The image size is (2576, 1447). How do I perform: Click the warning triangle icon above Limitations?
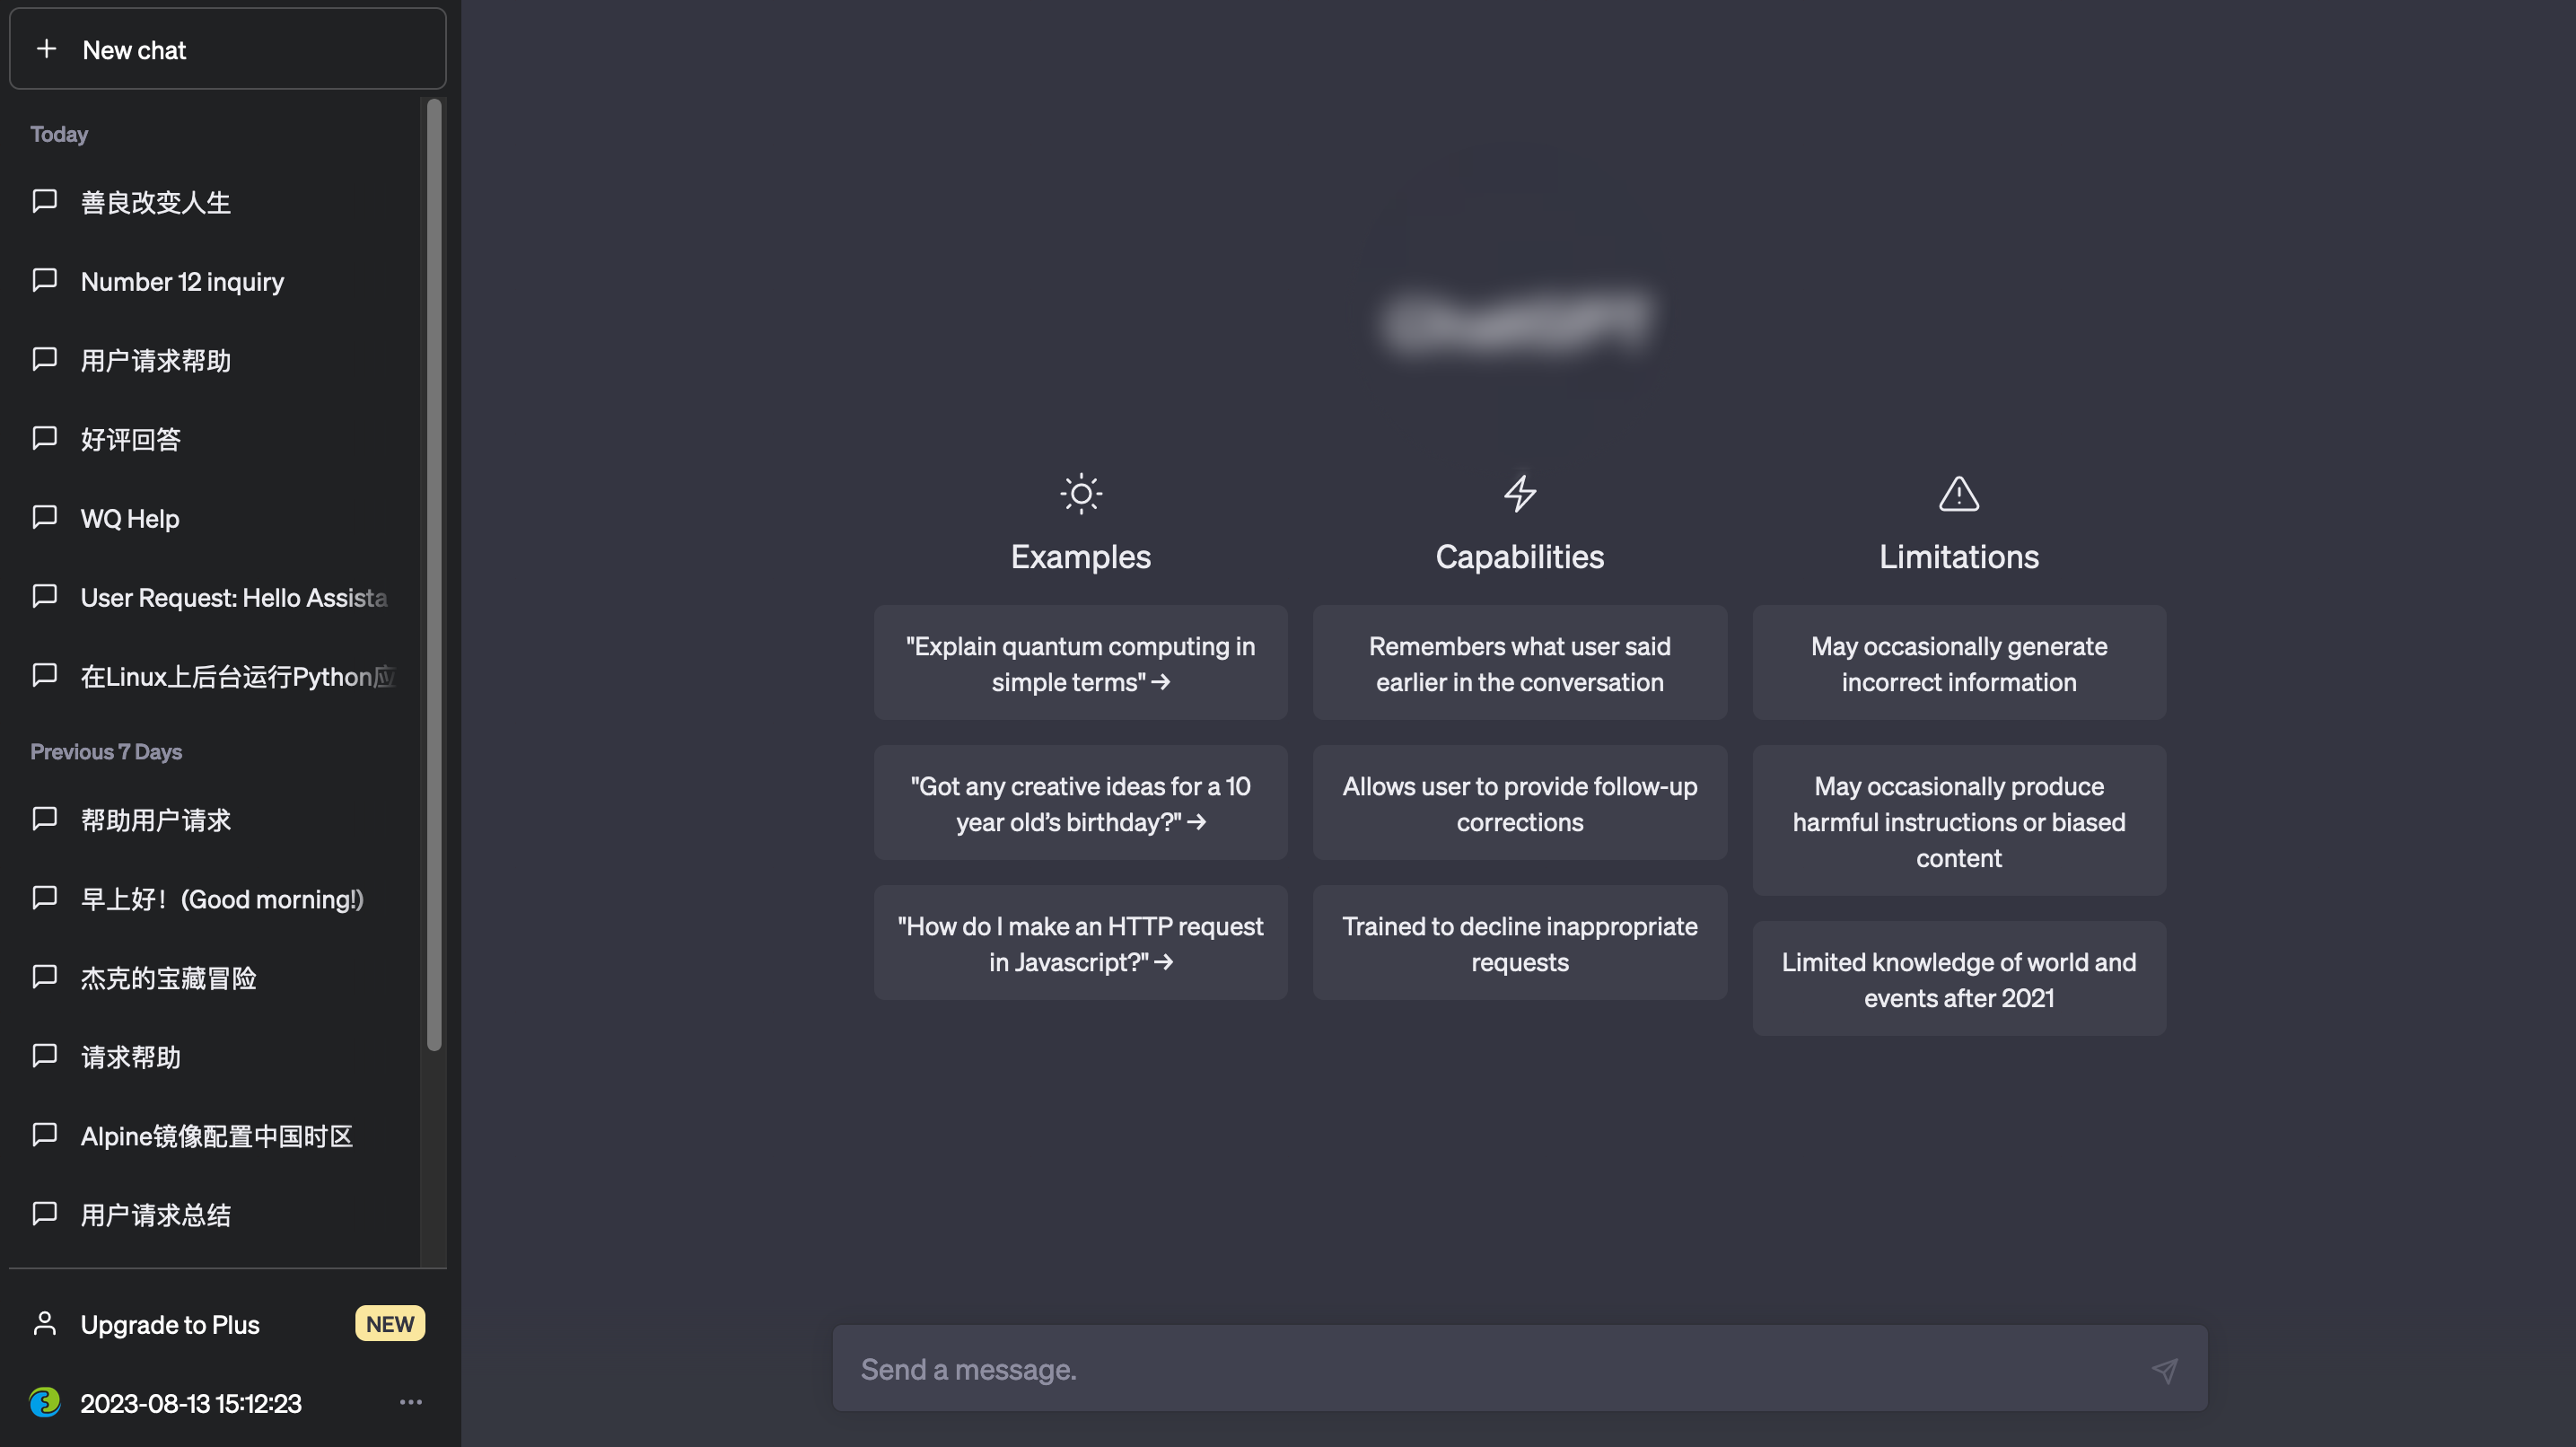[1958, 494]
